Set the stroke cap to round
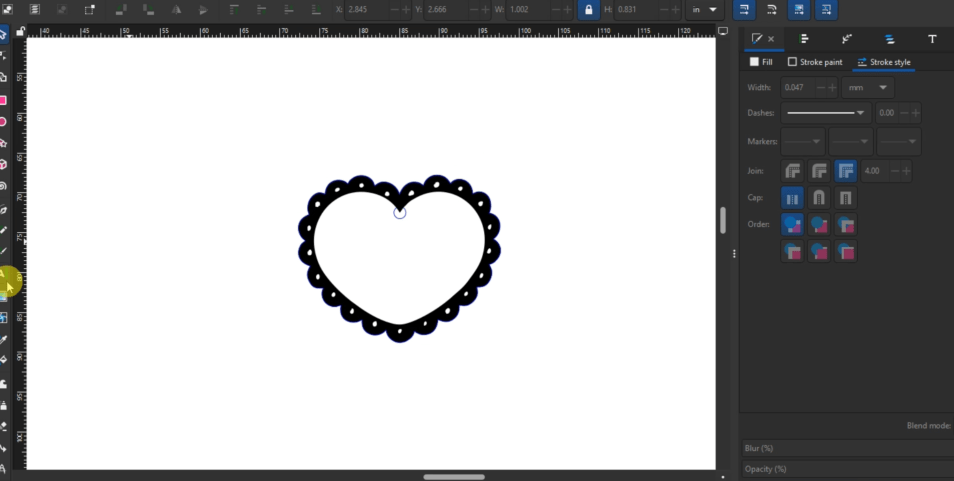 point(819,198)
